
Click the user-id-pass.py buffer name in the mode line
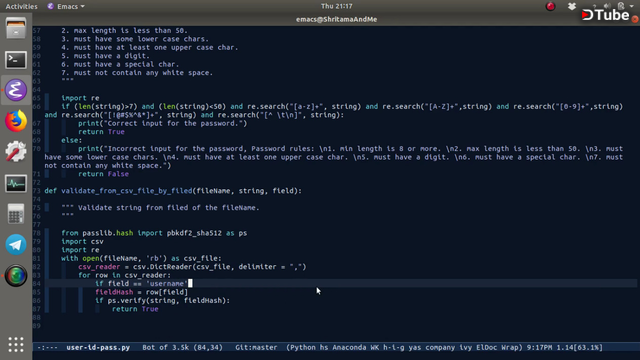point(98,347)
